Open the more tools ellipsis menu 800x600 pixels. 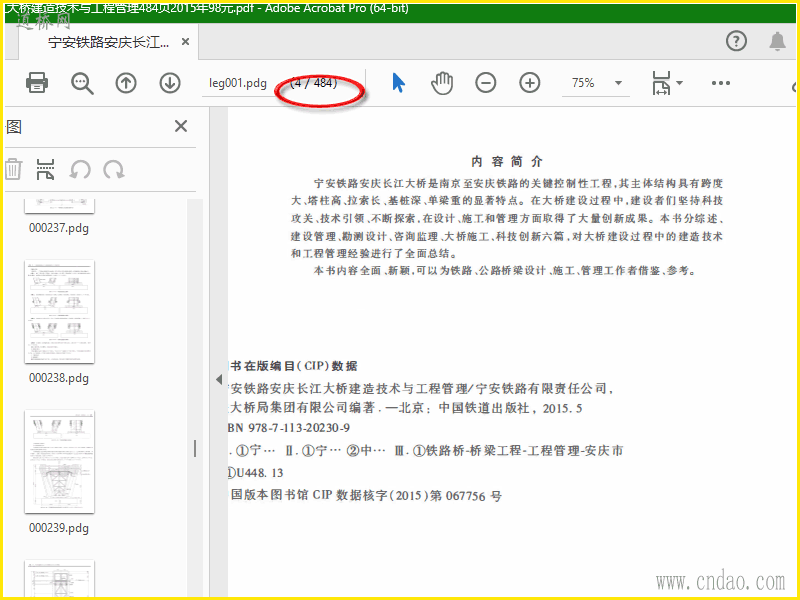(720, 83)
